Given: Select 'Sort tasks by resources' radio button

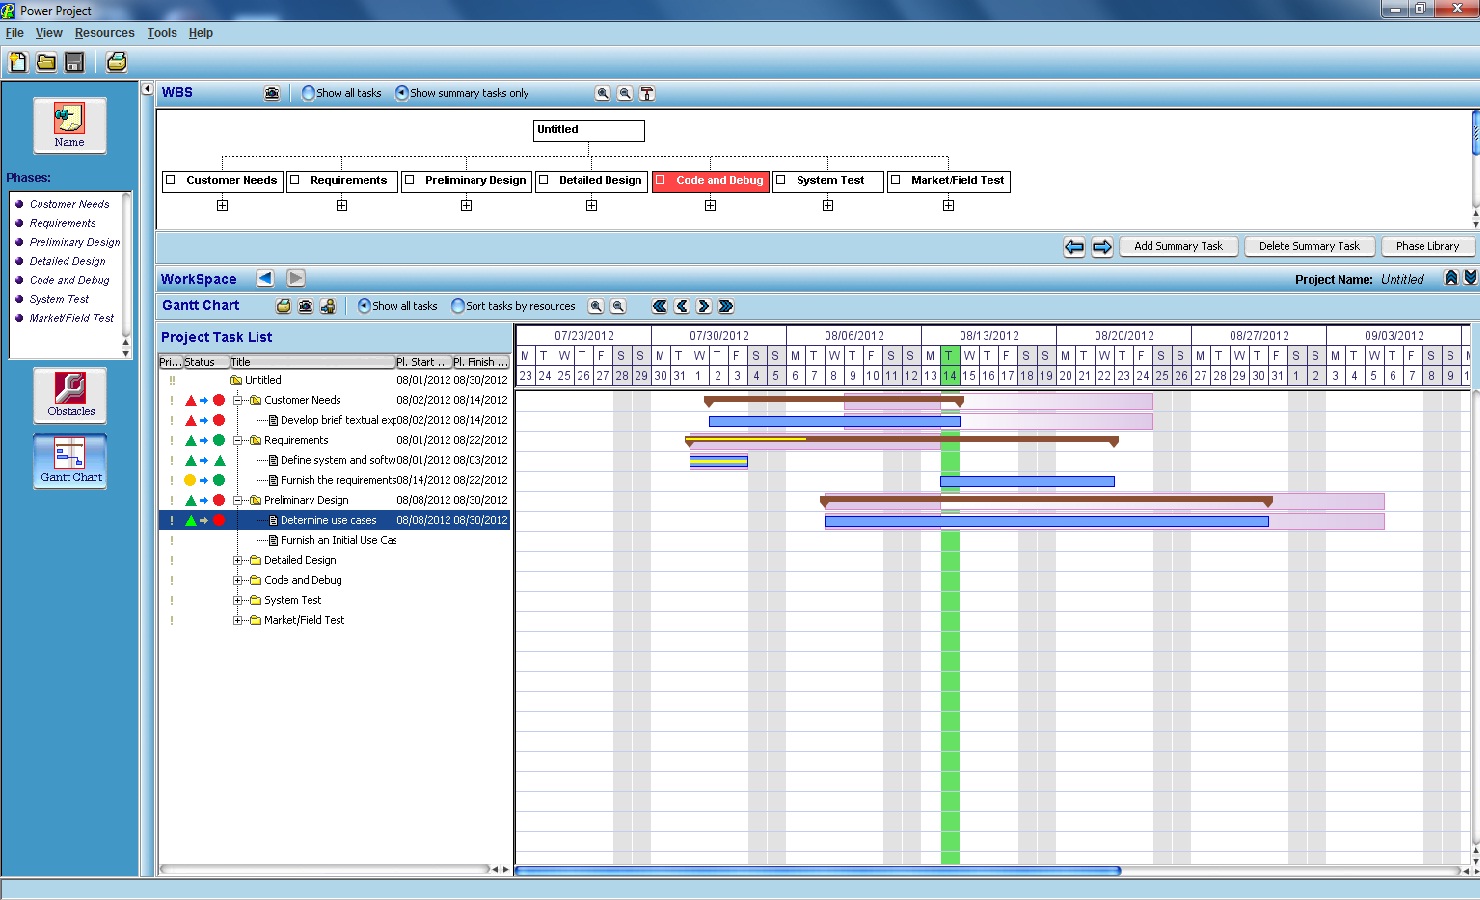Looking at the screenshot, I should (x=458, y=306).
